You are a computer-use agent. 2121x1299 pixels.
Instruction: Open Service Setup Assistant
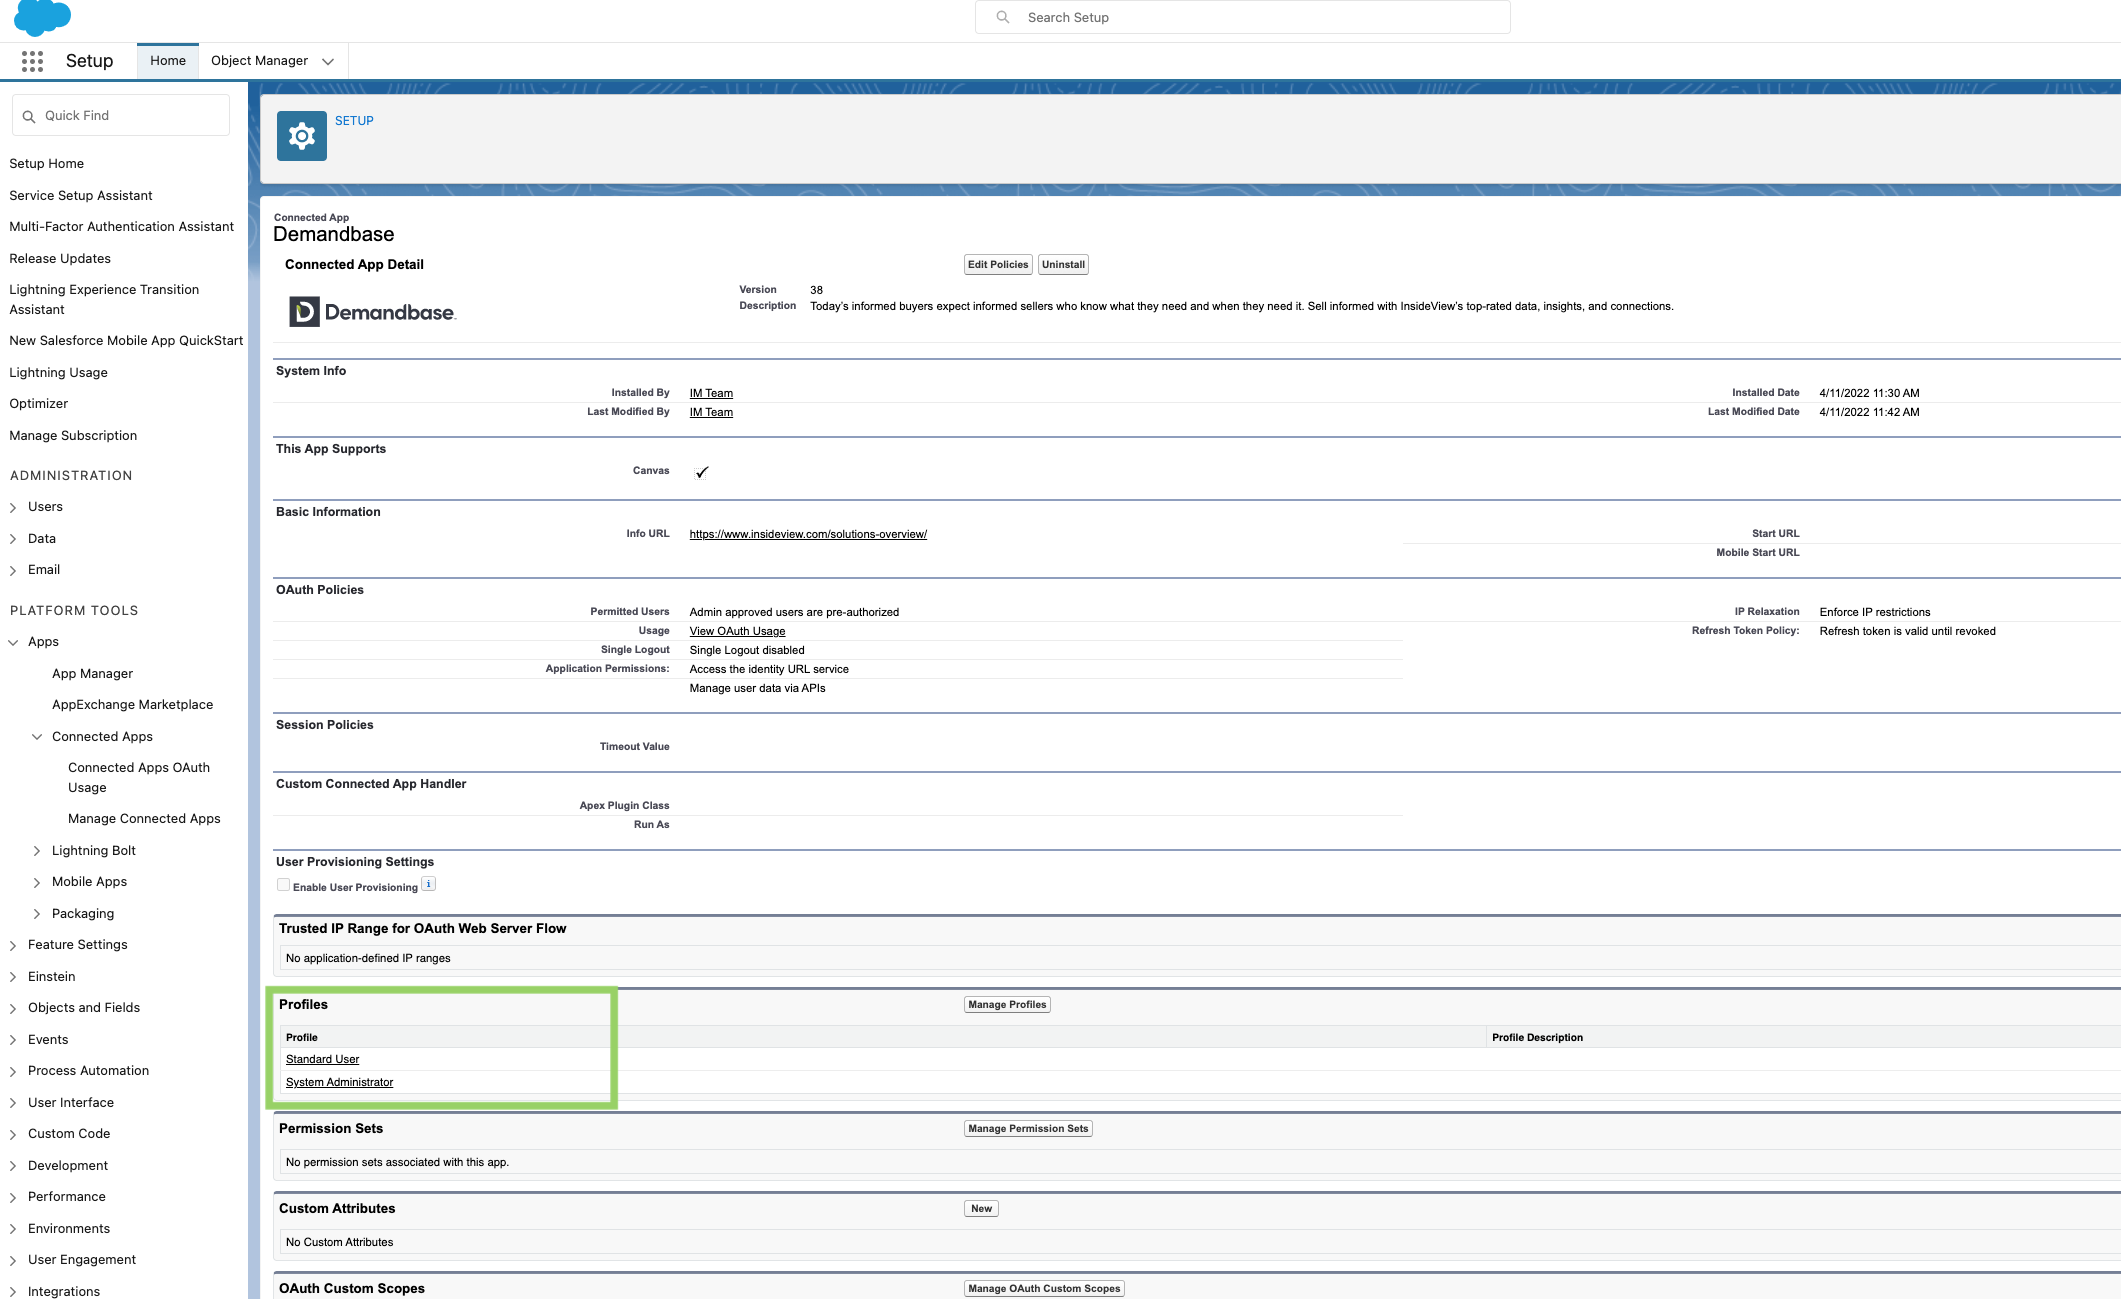(x=81, y=196)
